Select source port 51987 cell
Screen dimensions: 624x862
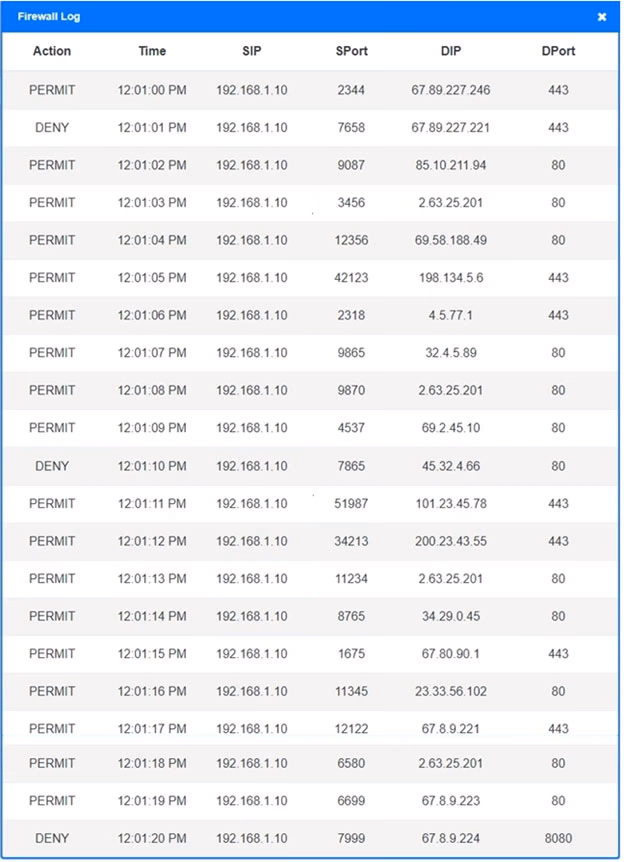pos(351,504)
